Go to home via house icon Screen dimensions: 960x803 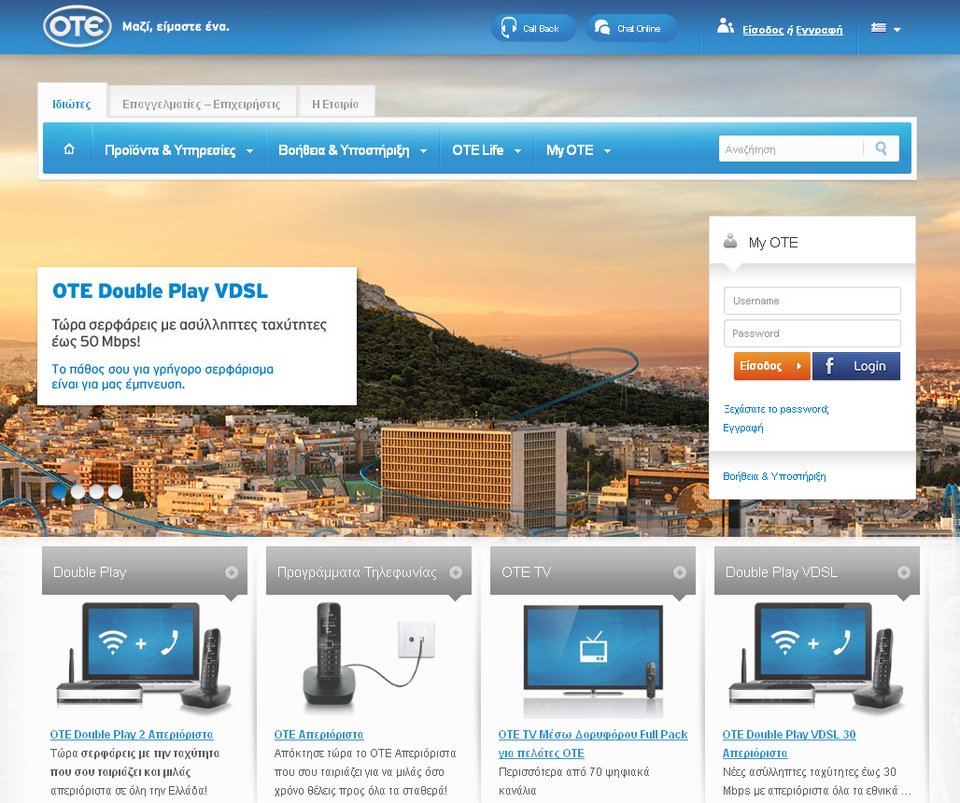69,149
